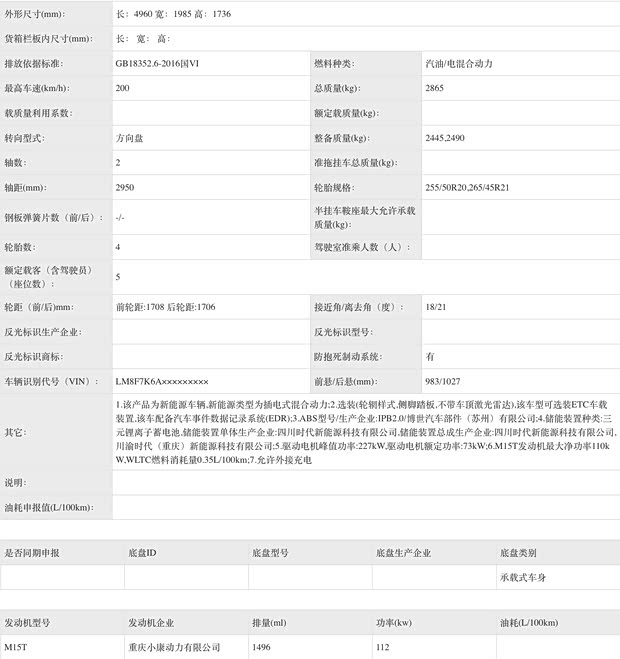Select overhang value 983/1027
Image resolution: width=620 pixels, height=659 pixels.
click(443, 382)
